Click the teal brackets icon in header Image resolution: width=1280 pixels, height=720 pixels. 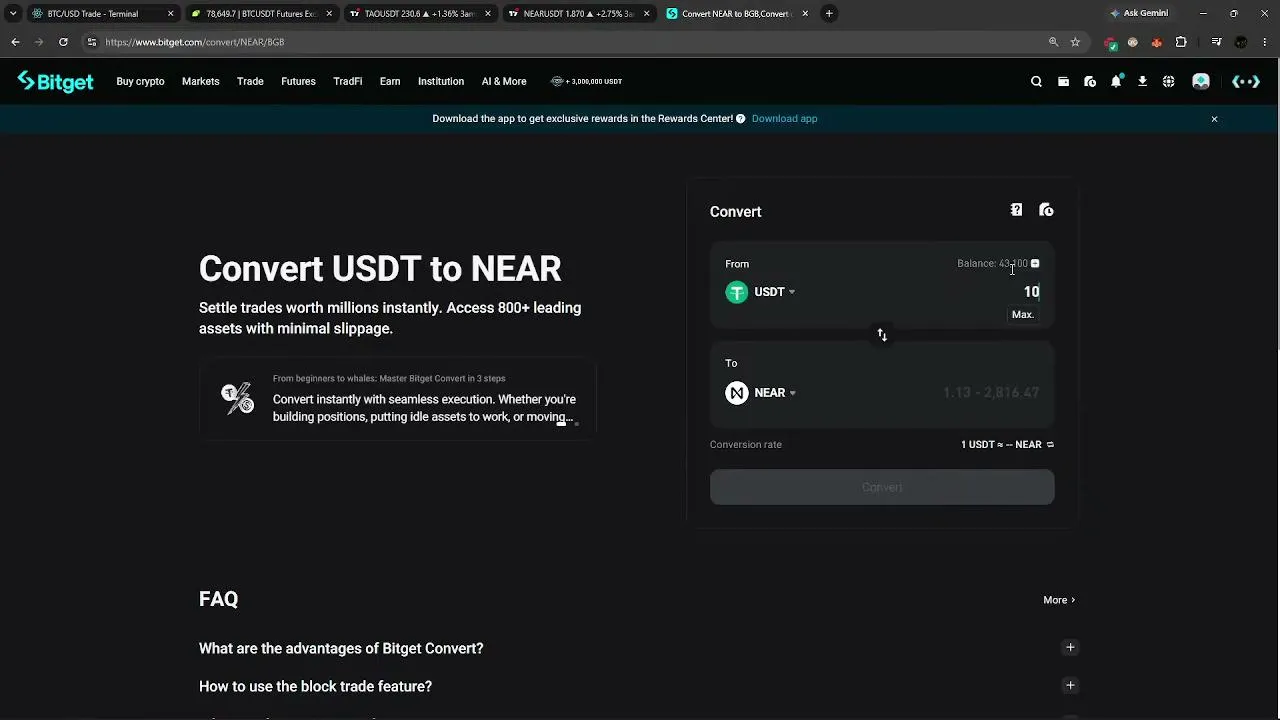1246,82
